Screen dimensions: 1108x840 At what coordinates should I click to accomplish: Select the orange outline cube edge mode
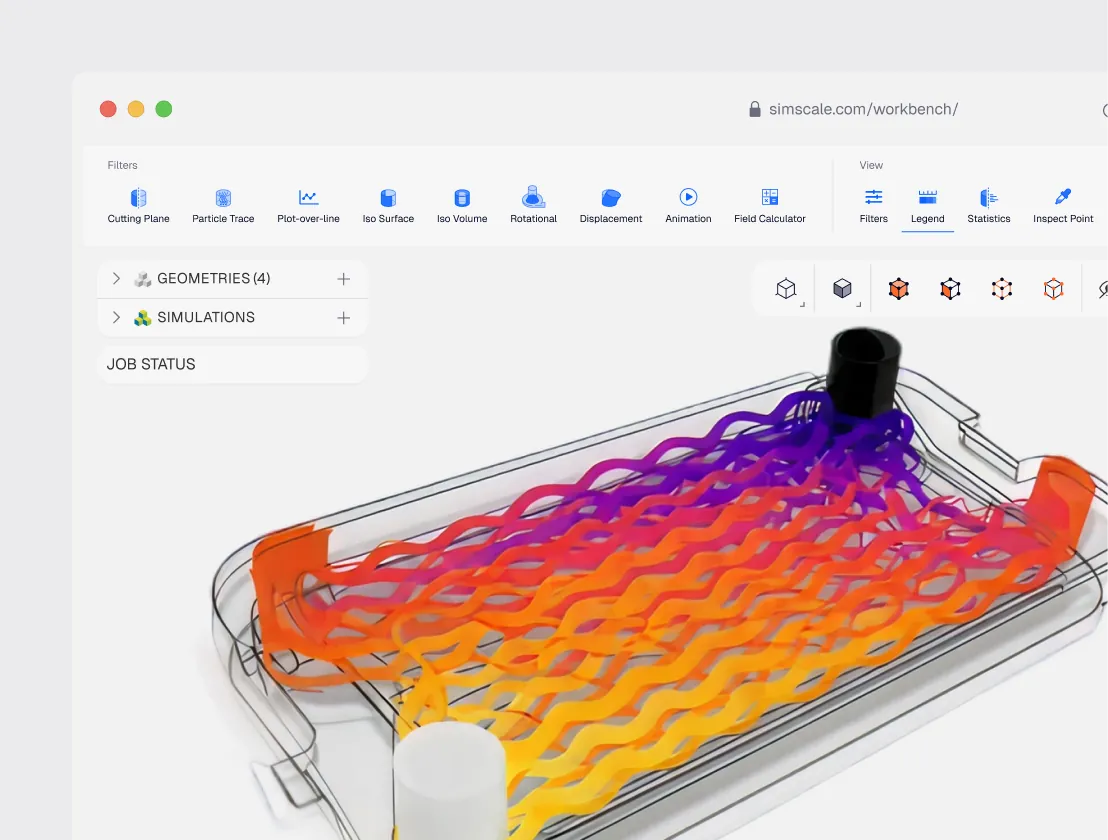(x=1054, y=289)
